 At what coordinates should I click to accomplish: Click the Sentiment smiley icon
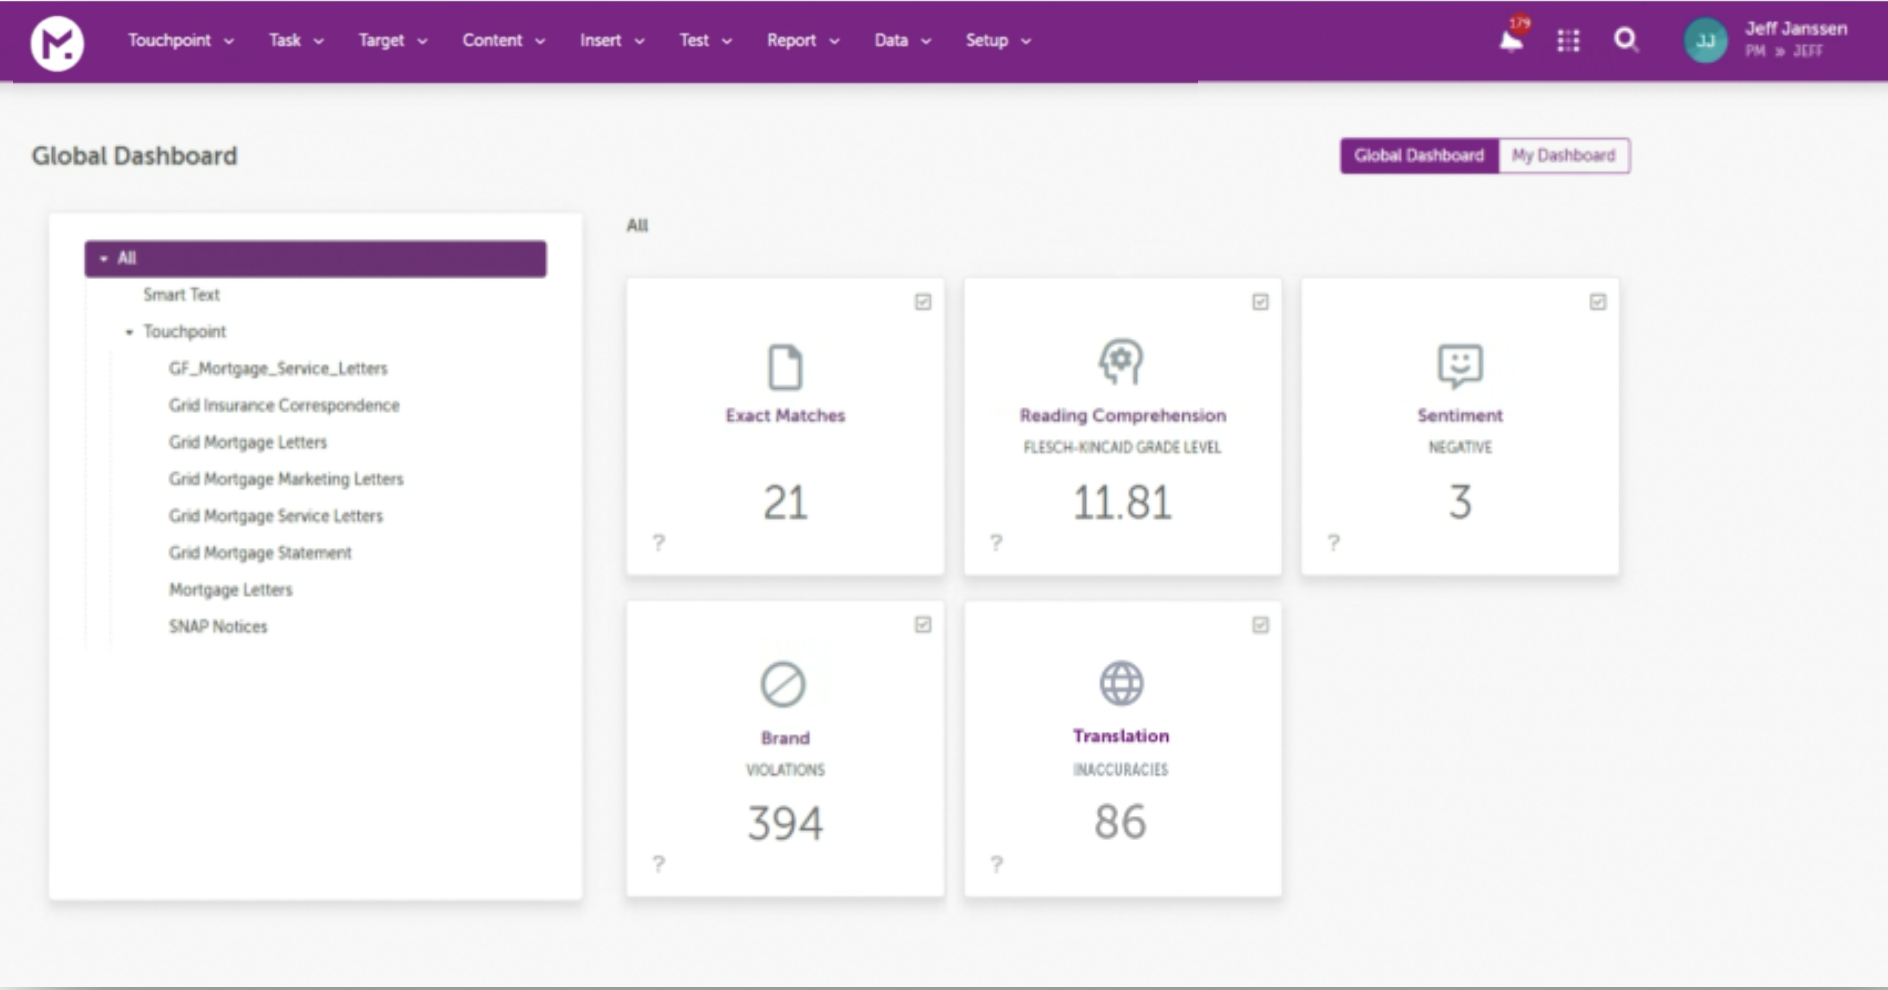(x=1459, y=365)
